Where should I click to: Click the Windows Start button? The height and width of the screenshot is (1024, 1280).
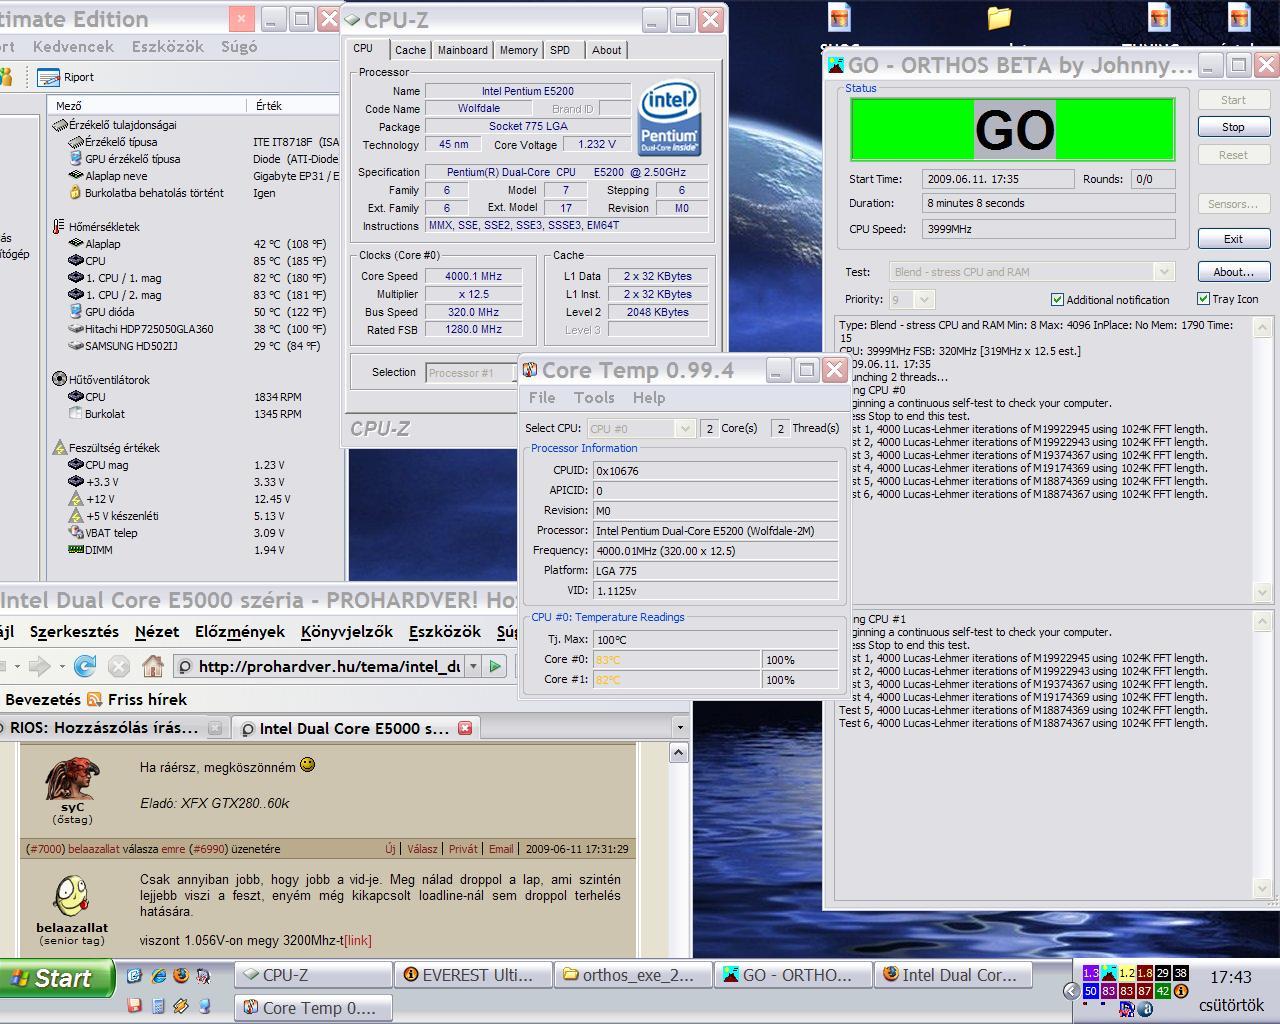pyautogui.click(x=57, y=978)
